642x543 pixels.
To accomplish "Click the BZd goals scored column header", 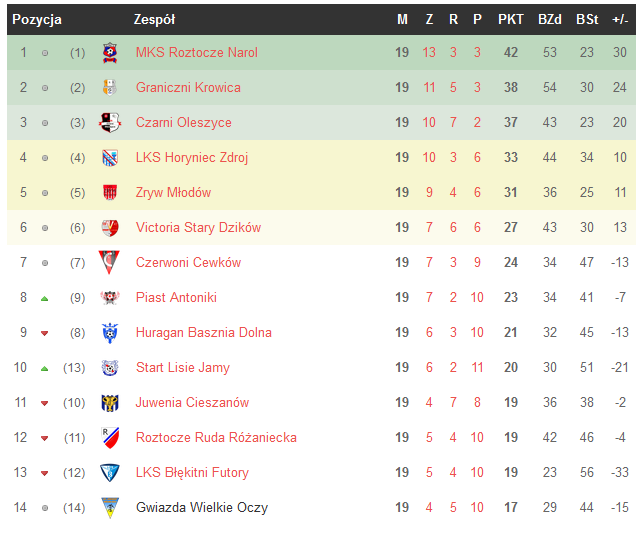I will [549, 19].
